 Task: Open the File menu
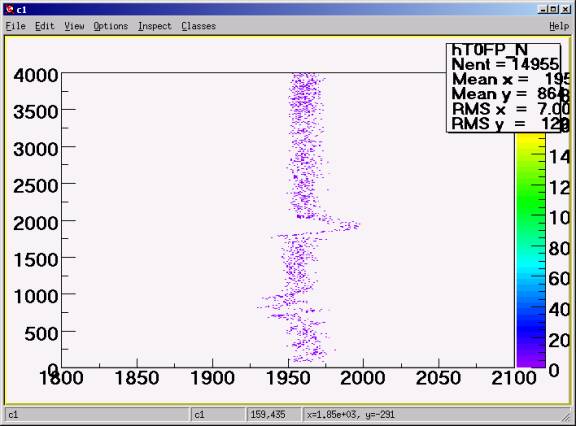pos(15,26)
